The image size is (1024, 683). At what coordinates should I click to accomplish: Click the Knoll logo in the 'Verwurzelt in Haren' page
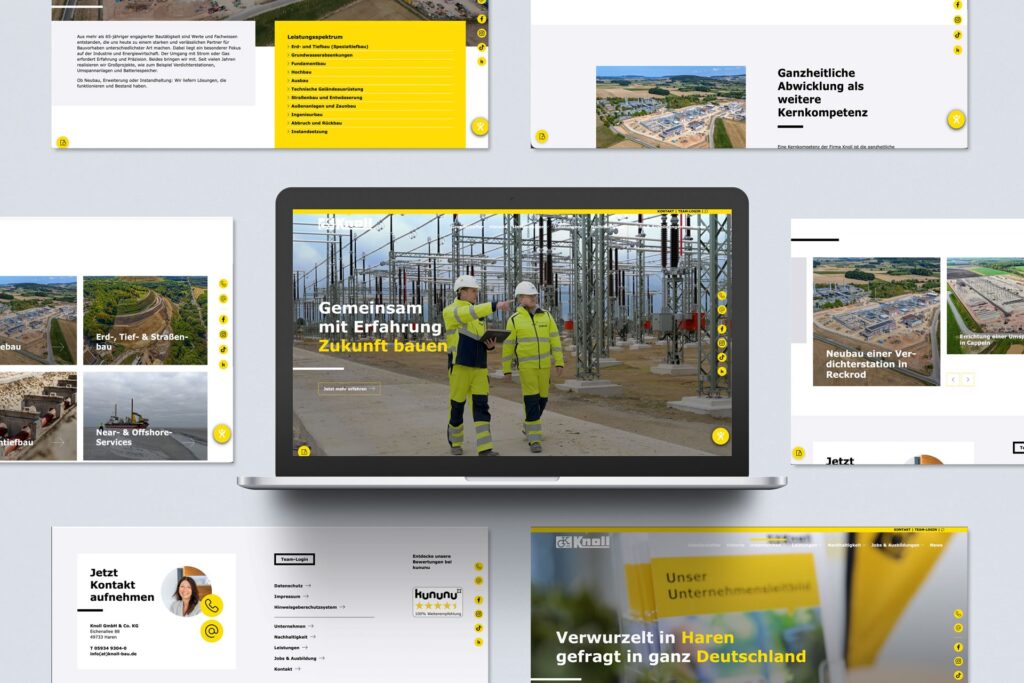point(583,541)
